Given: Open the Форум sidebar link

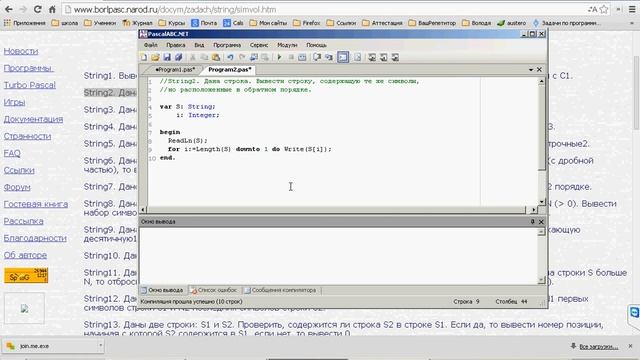Looking at the screenshot, I should click(x=17, y=187).
